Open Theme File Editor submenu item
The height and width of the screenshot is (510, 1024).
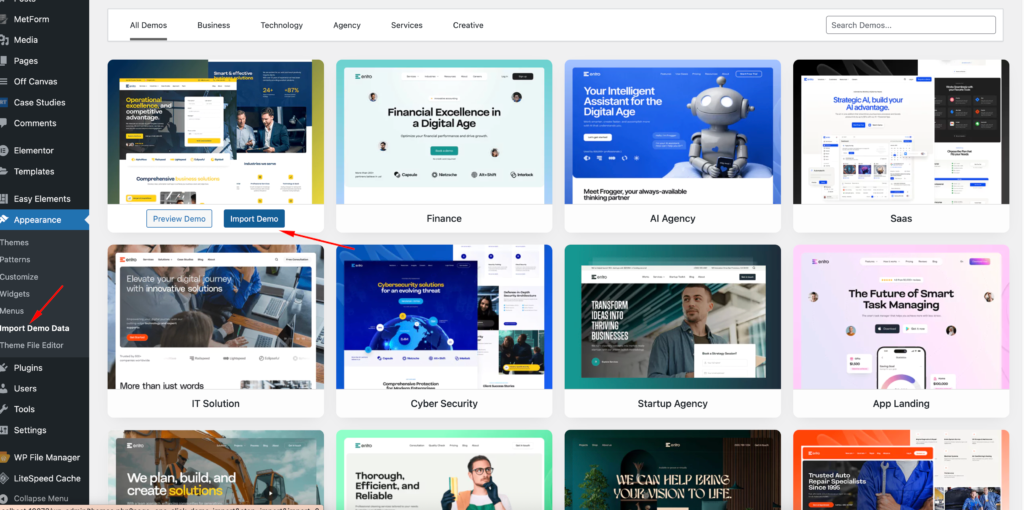31,345
